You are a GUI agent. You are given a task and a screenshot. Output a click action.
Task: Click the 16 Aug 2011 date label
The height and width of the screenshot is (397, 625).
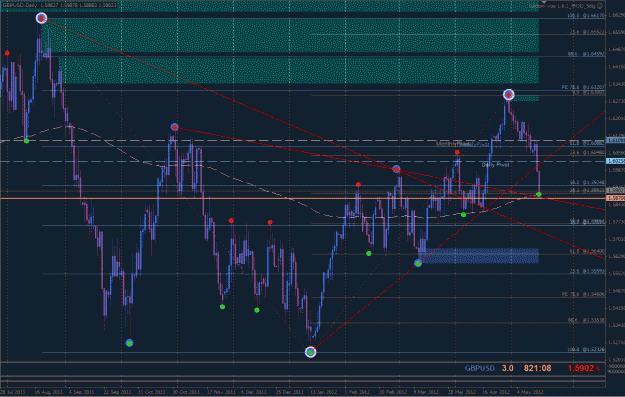pos(49,392)
